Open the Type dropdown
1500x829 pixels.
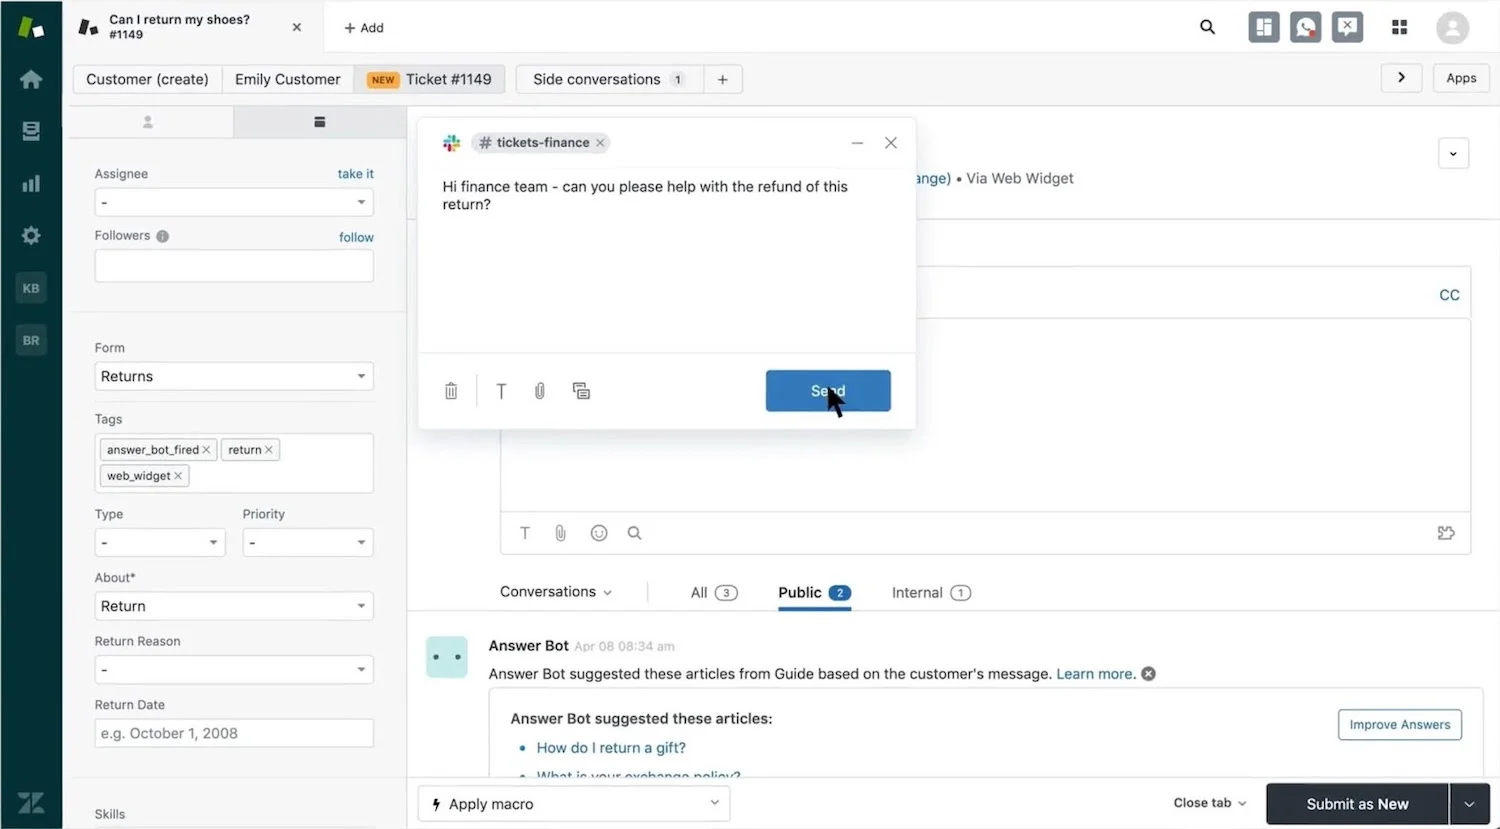pyautogui.click(x=160, y=542)
